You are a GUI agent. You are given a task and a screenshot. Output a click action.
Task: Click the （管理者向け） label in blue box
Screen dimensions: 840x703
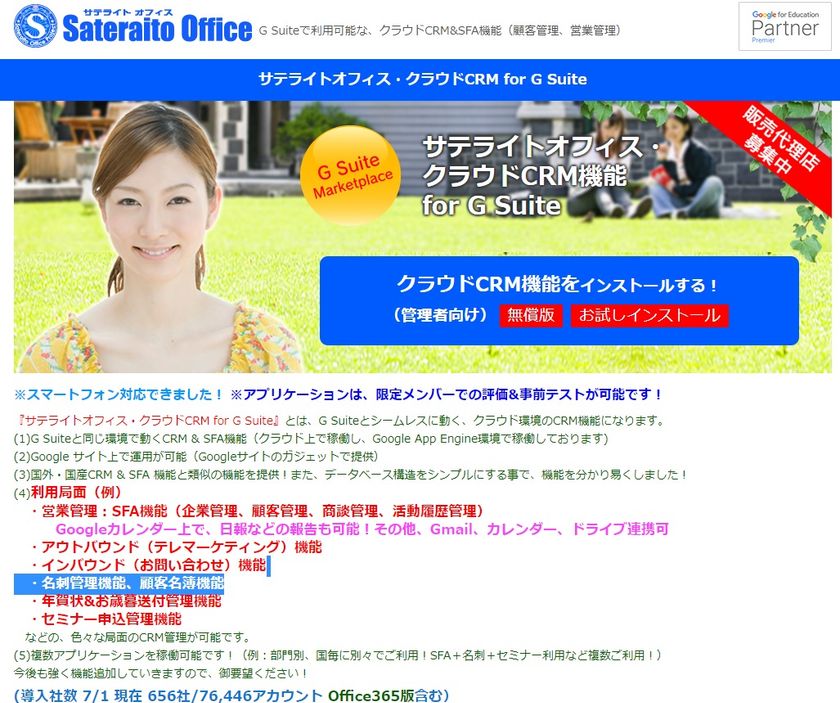point(441,315)
